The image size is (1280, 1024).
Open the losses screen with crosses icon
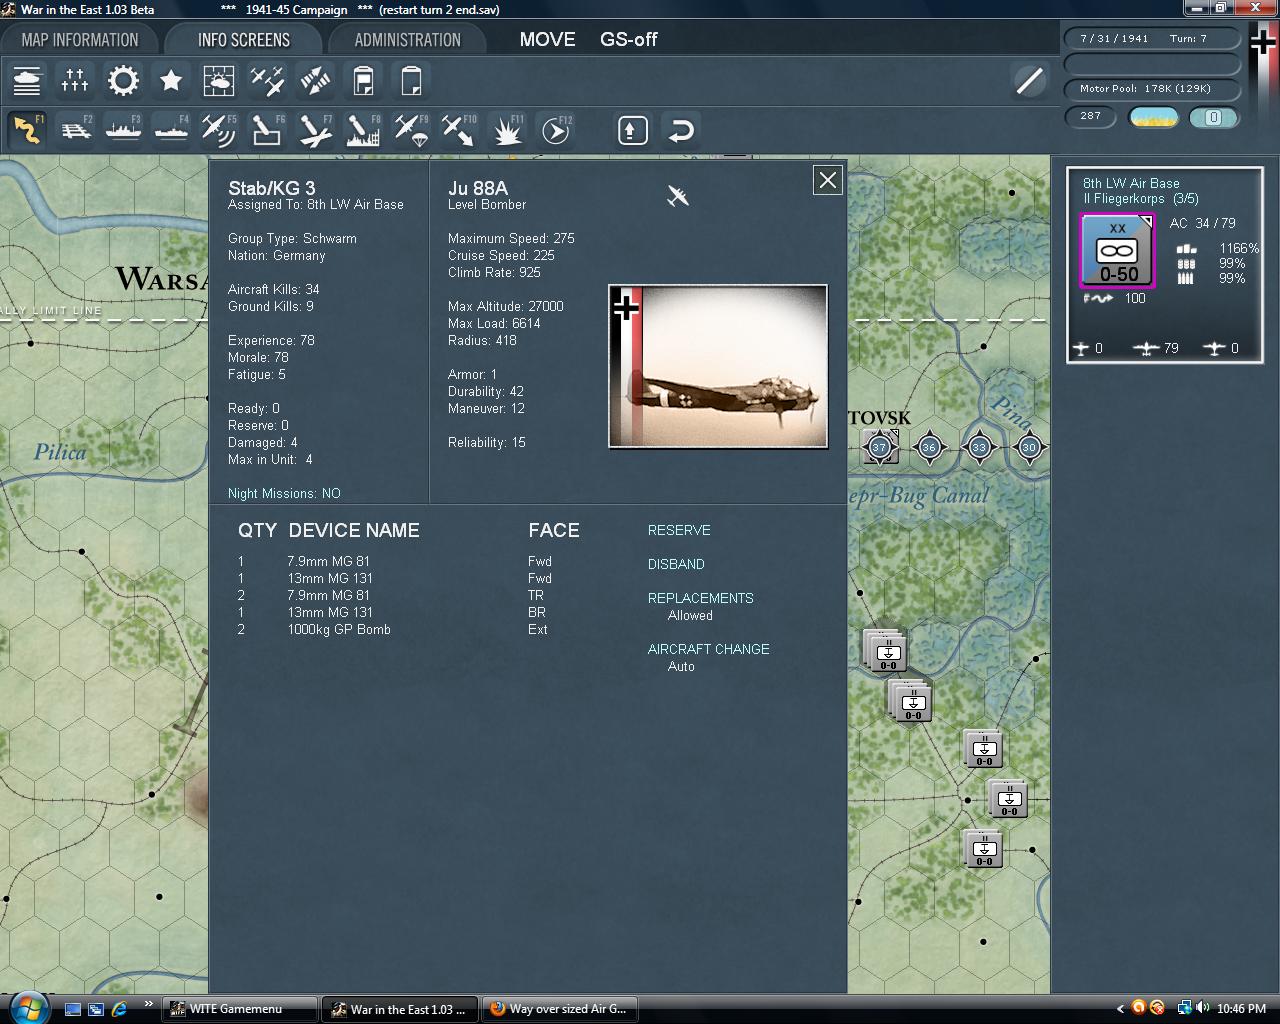click(x=75, y=80)
